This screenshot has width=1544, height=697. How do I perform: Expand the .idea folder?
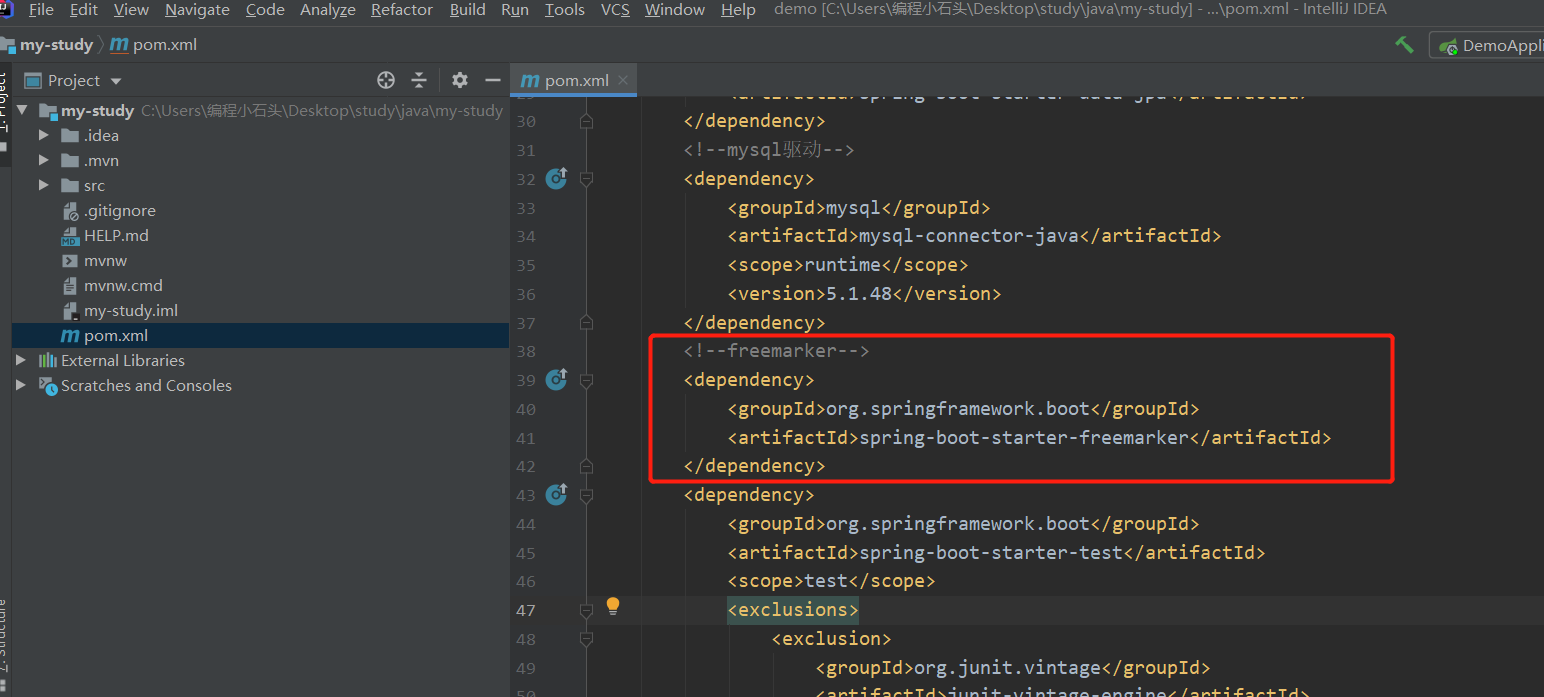43,135
